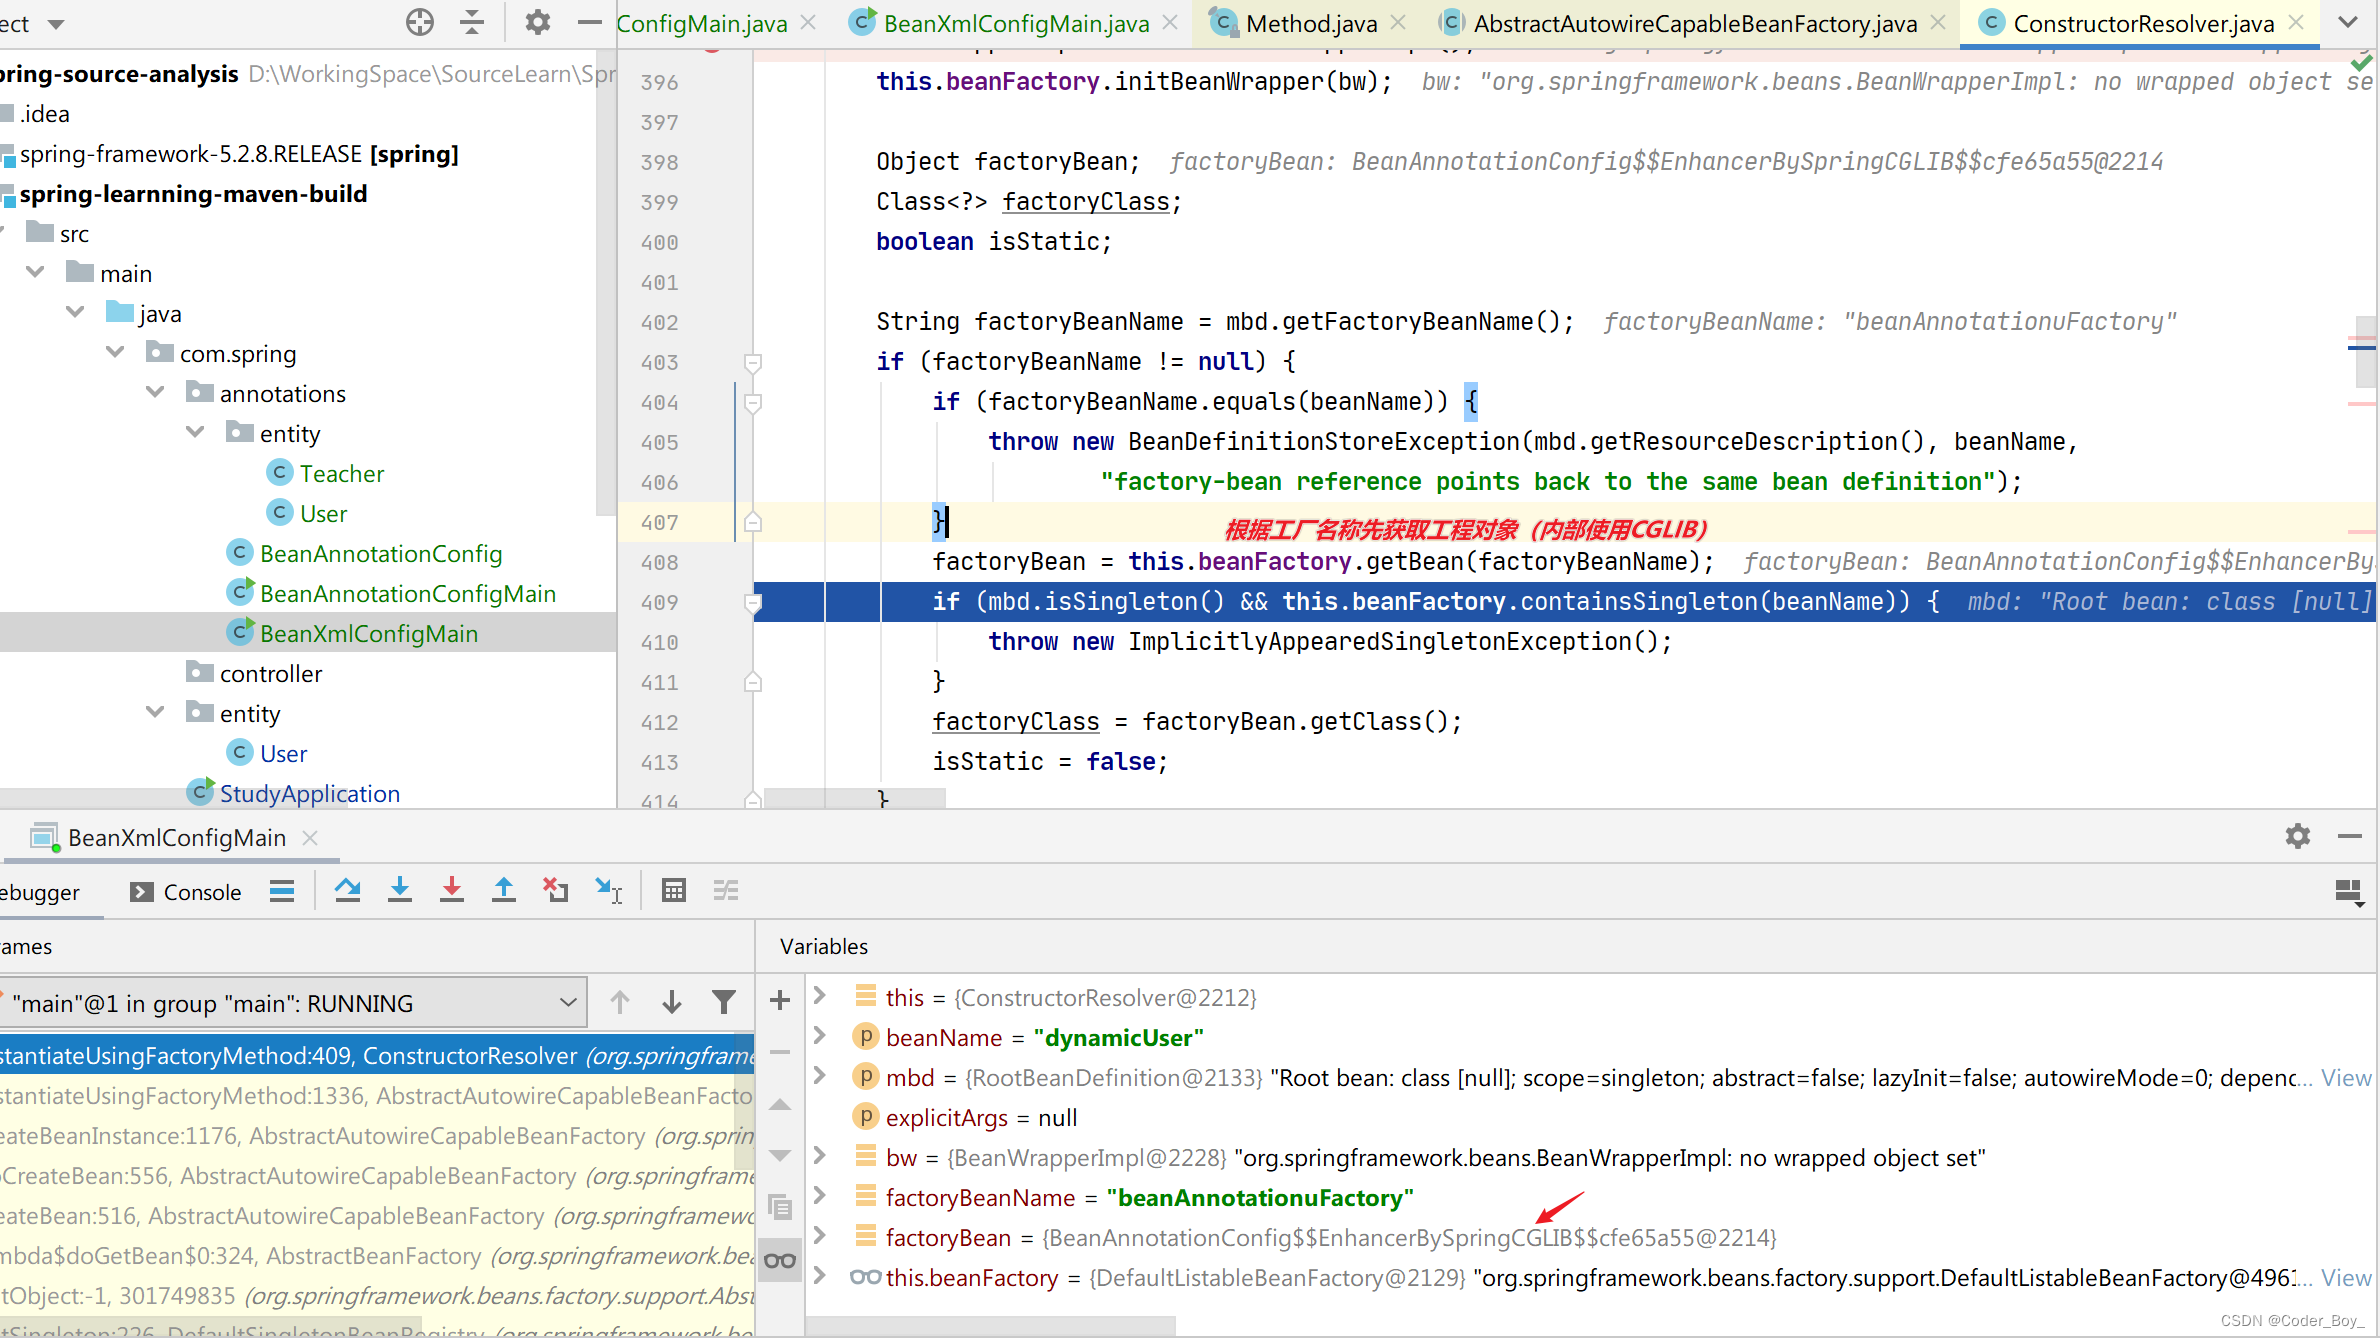The width and height of the screenshot is (2380, 1338).
Task: Toggle fold marker at line 404
Action: click(x=753, y=403)
